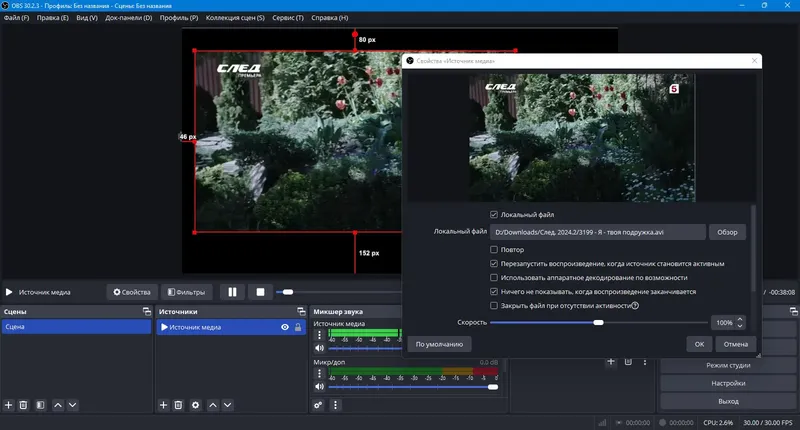The image size is (800, 430).
Task: Open advanced audio properties gear in mixer
Action: (319, 405)
